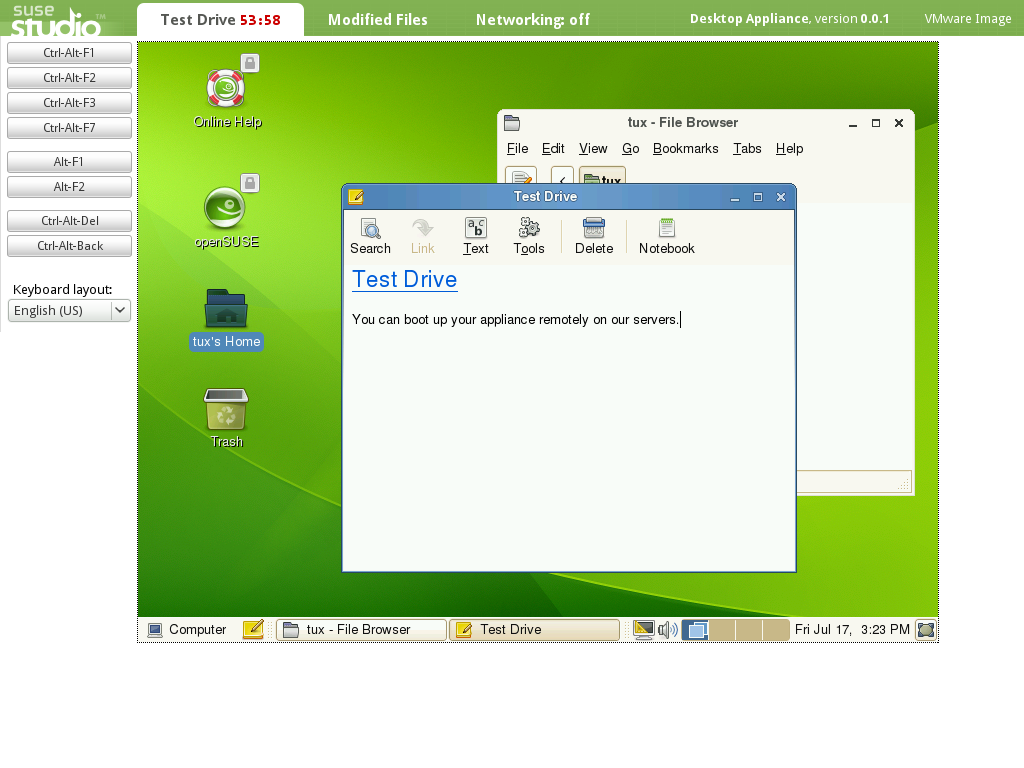
Task: Select the tux - File Browser taskbar item
Action: pyautogui.click(x=361, y=630)
